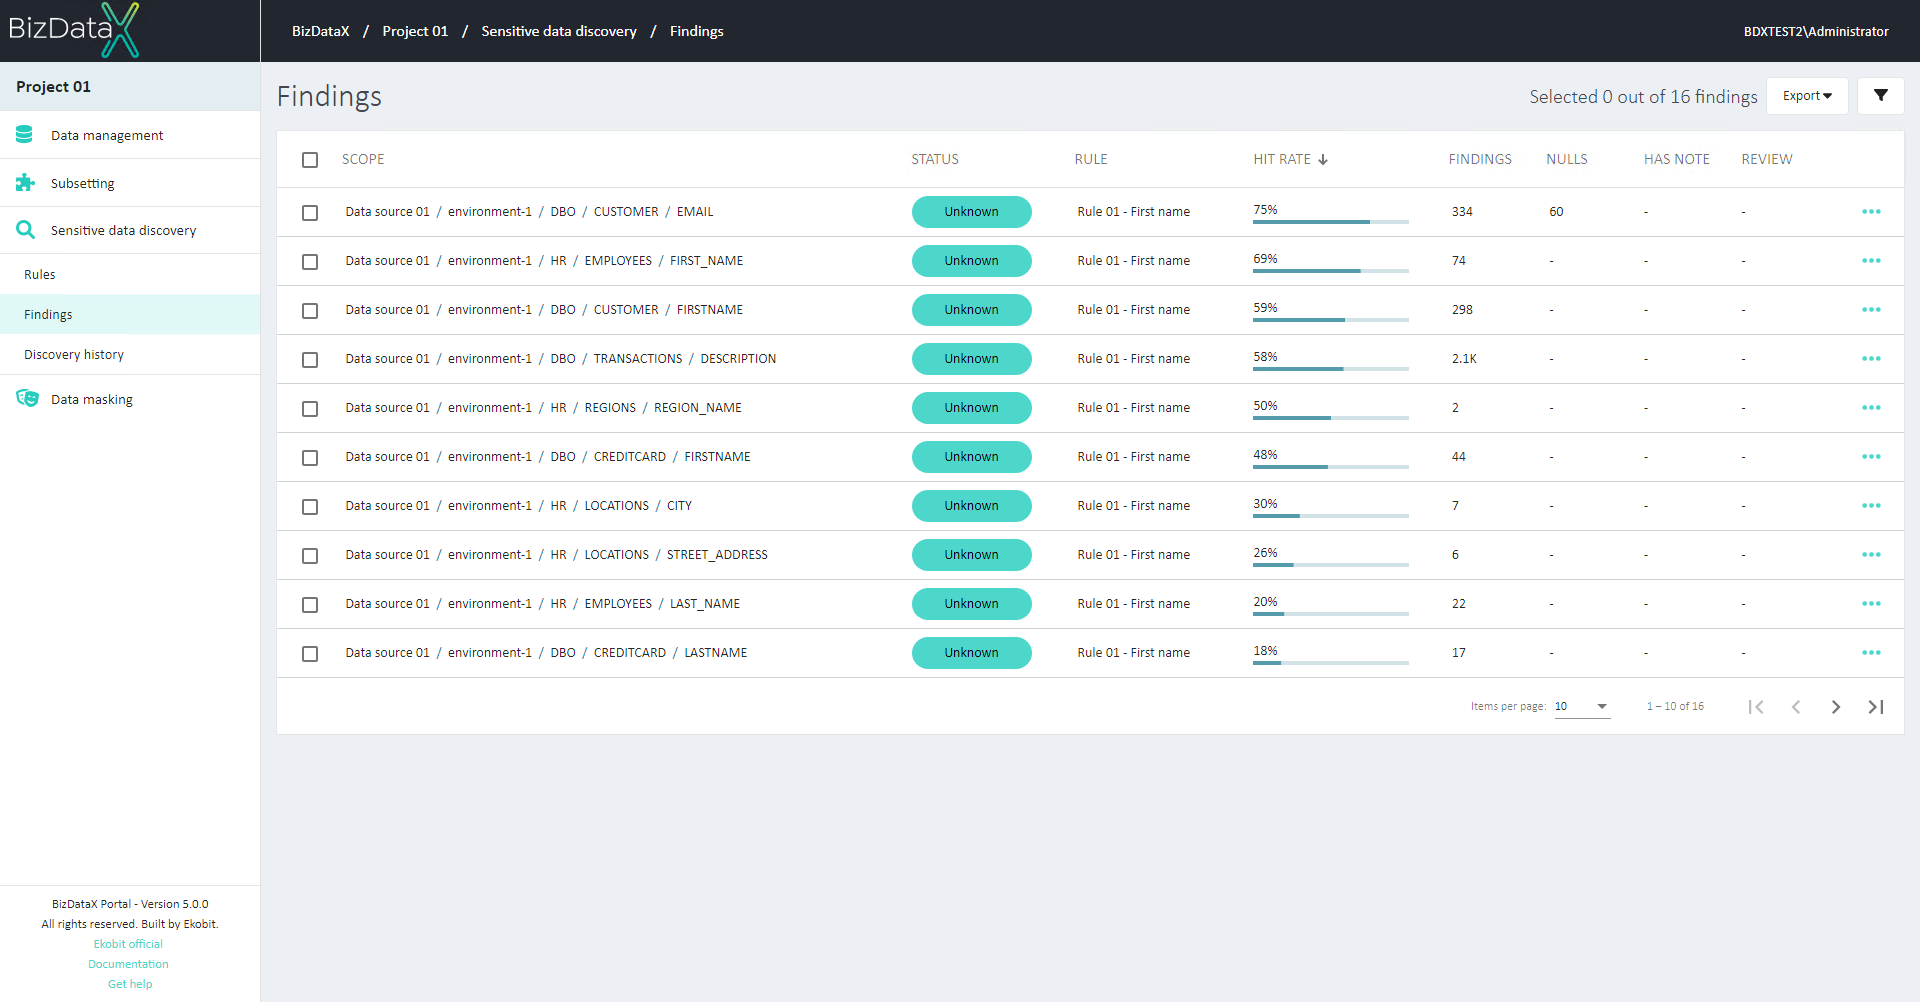The image size is (1920, 1002).
Task: Go to the previous page of findings
Action: coord(1796,707)
